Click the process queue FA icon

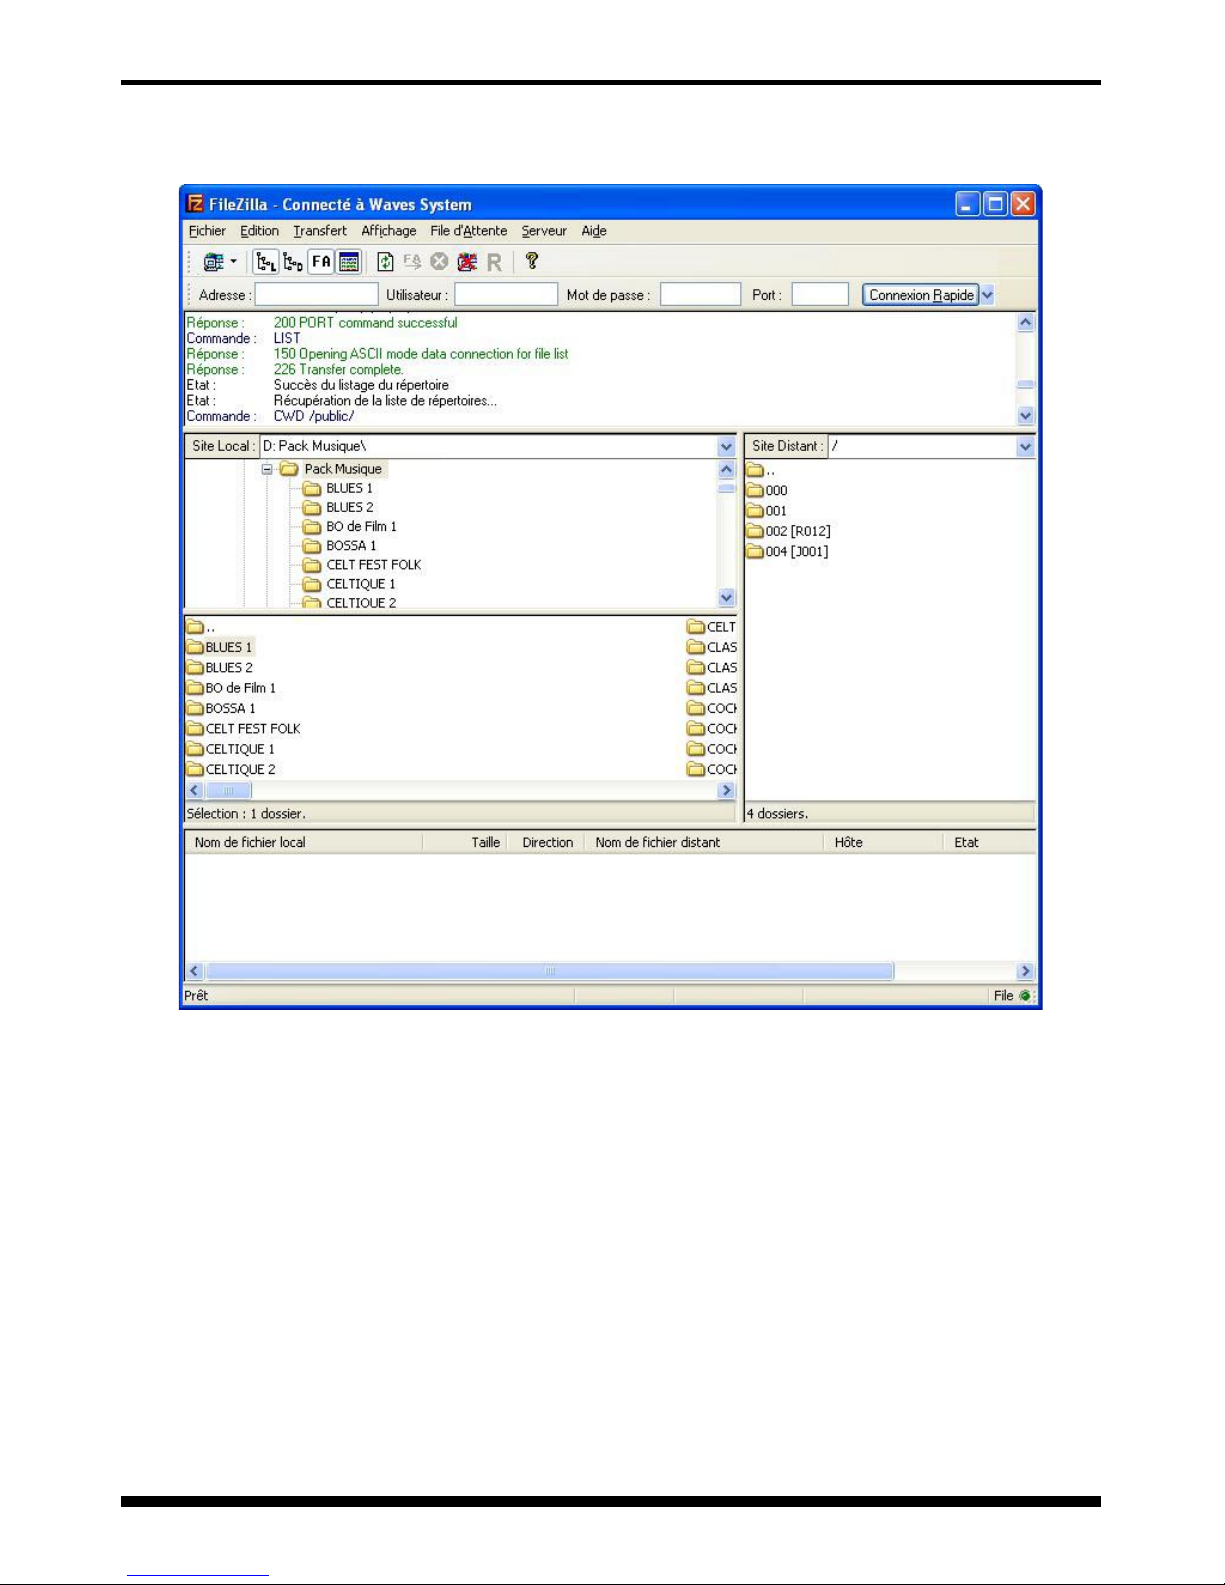coord(412,262)
